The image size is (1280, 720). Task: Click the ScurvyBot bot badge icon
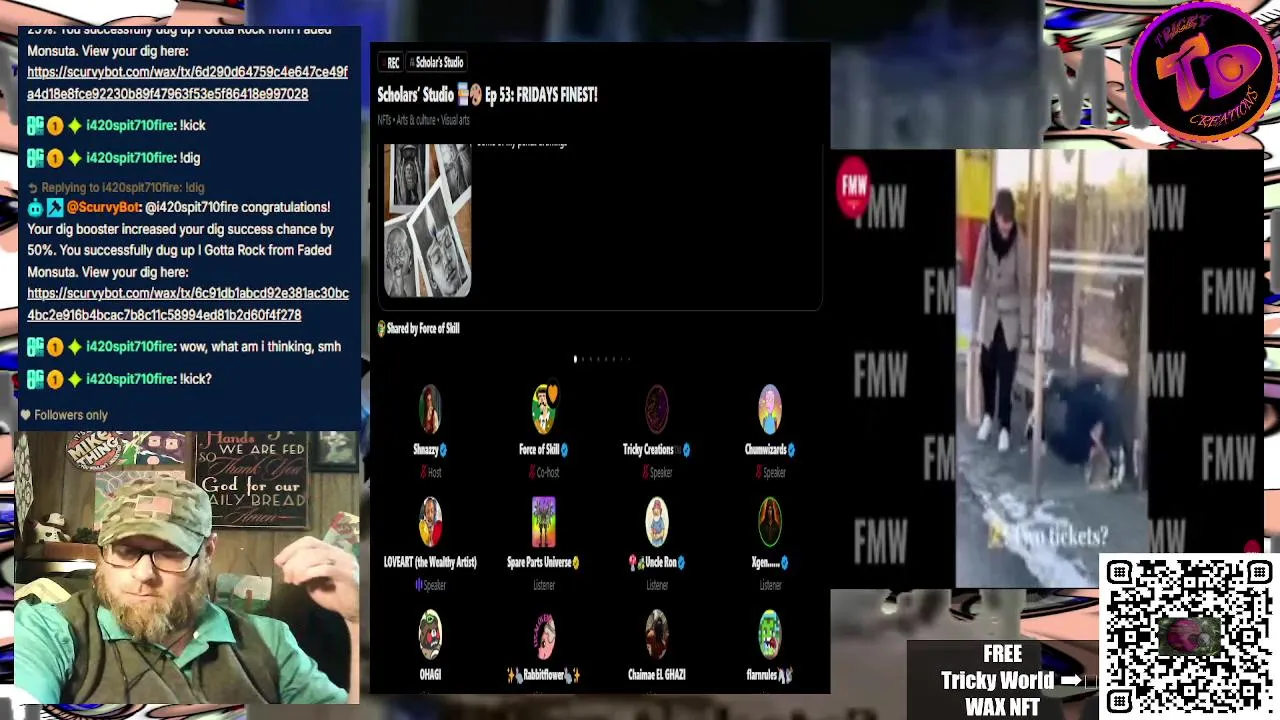(x=35, y=207)
